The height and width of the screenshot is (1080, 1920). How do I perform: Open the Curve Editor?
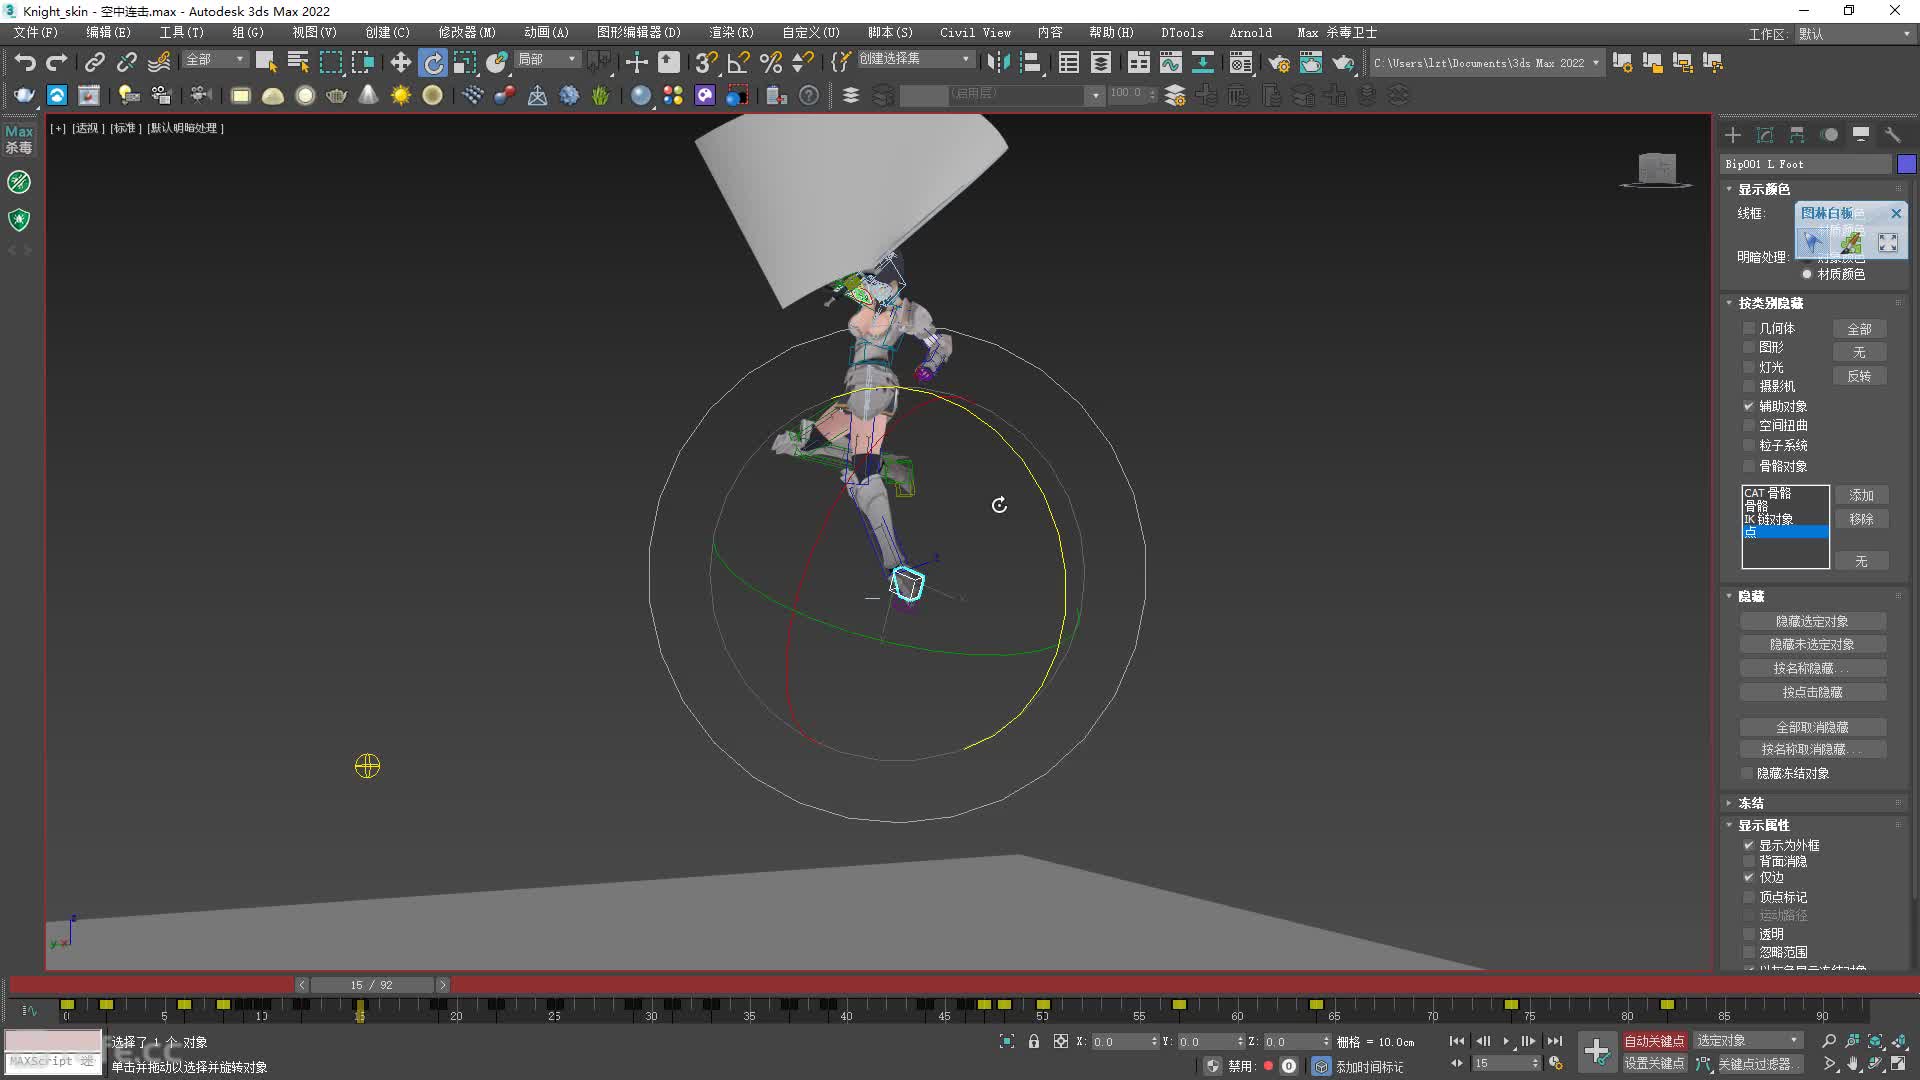point(1170,62)
